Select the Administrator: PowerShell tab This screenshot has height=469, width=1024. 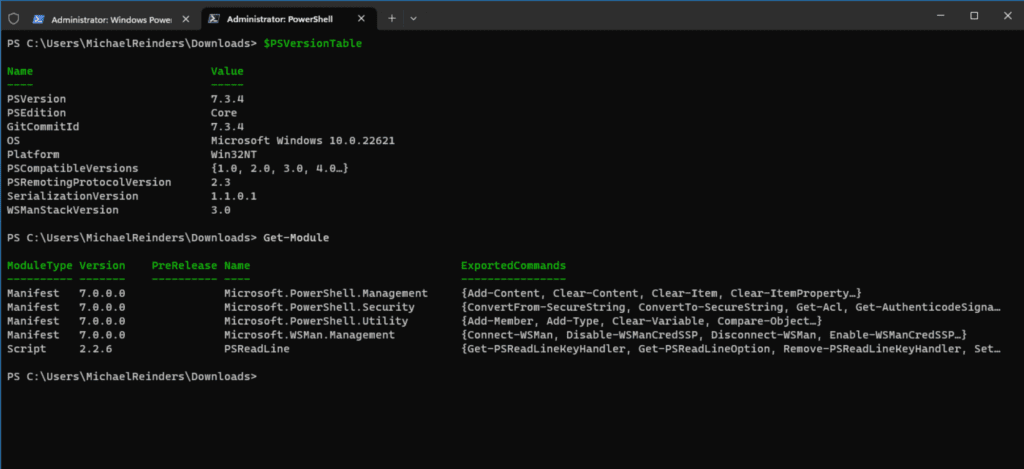click(x=289, y=19)
